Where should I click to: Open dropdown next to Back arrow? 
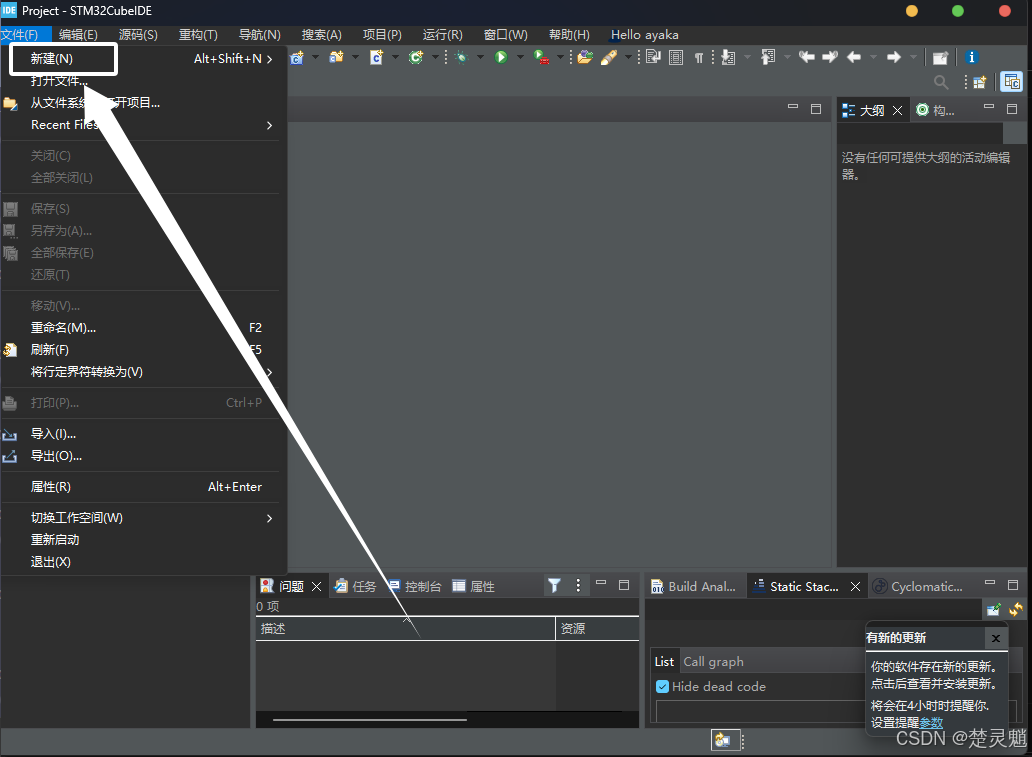(x=873, y=57)
